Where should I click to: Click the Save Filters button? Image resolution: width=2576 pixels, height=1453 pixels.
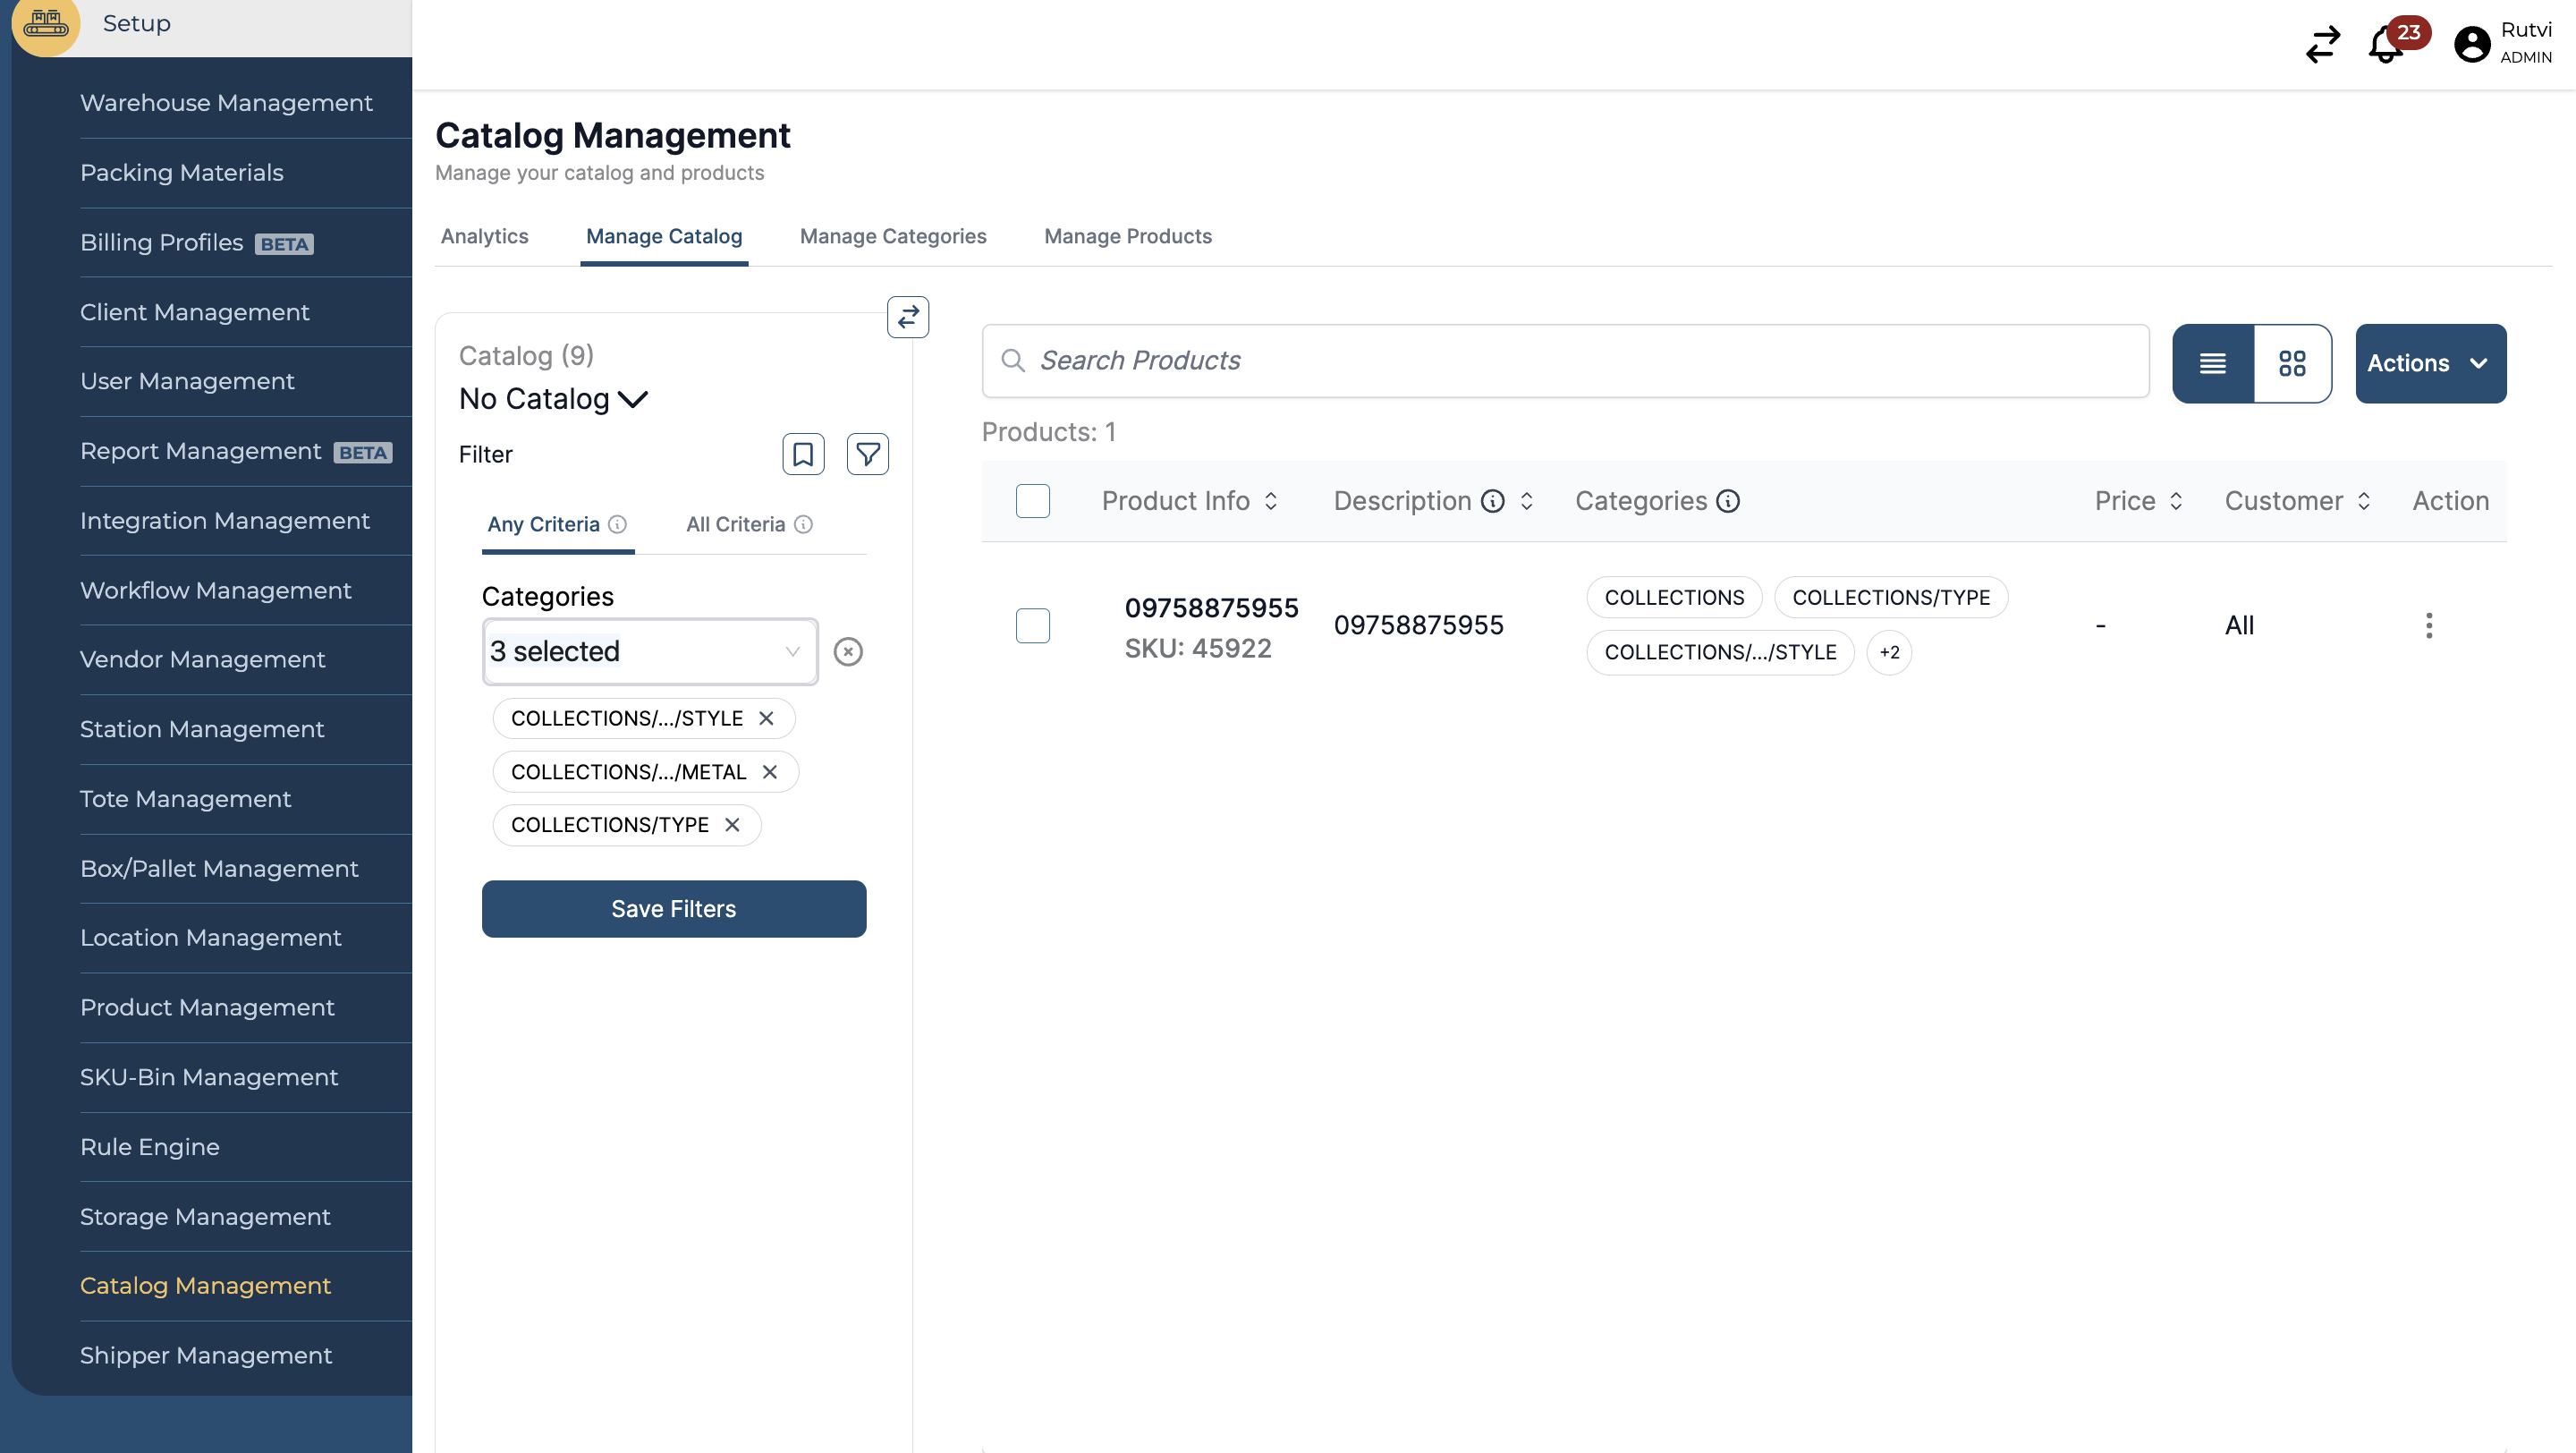[673, 909]
